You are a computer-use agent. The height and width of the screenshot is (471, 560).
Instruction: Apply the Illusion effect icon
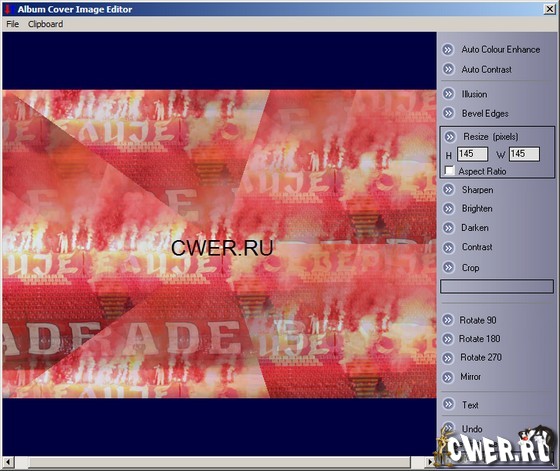pyautogui.click(x=448, y=94)
